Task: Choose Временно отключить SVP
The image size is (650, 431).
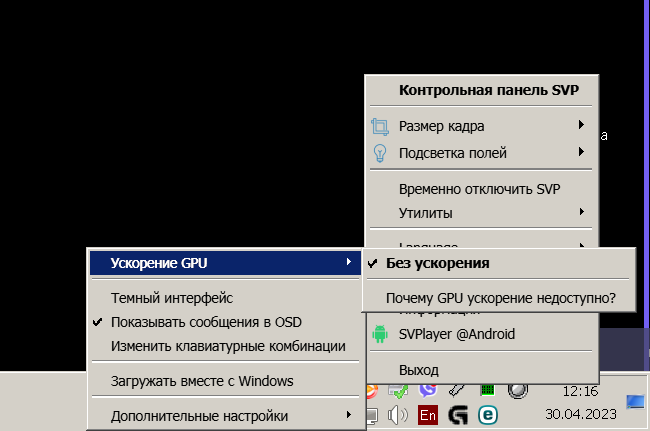Action: point(479,189)
